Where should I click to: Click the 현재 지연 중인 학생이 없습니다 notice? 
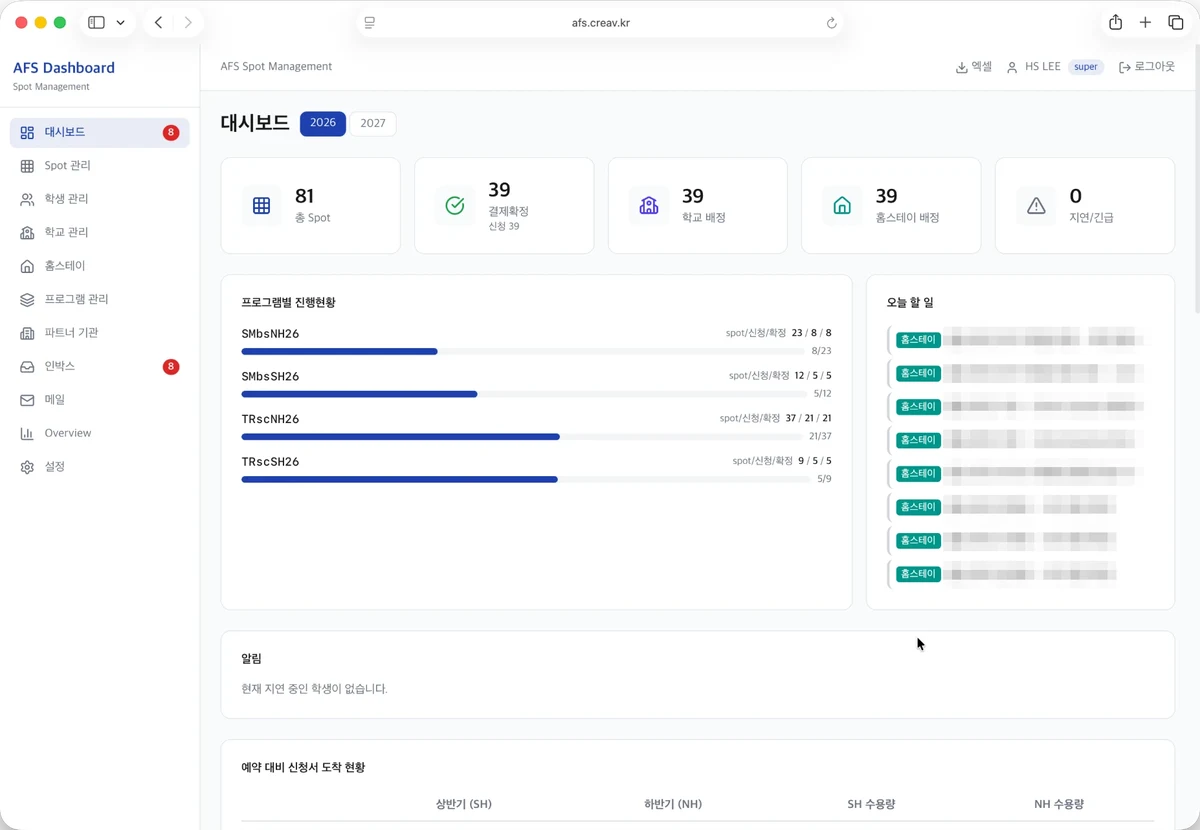(x=314, y=689)
